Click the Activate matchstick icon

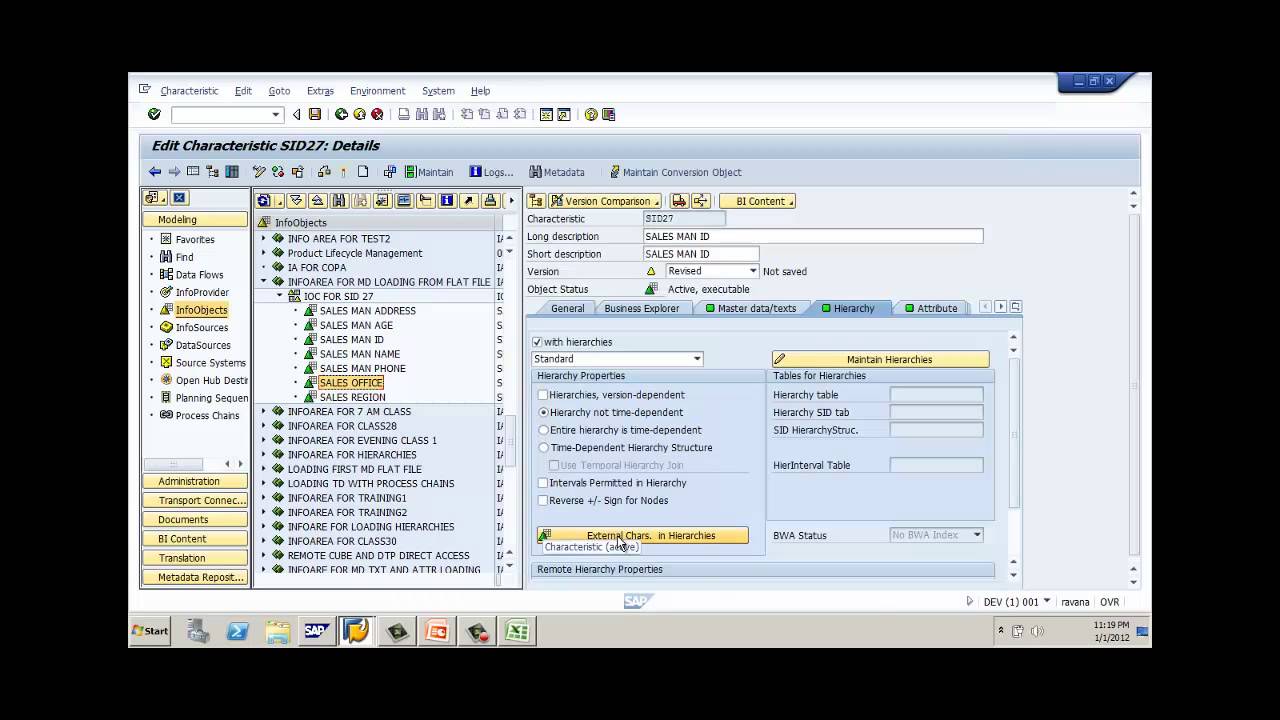(x=343, y=172)
